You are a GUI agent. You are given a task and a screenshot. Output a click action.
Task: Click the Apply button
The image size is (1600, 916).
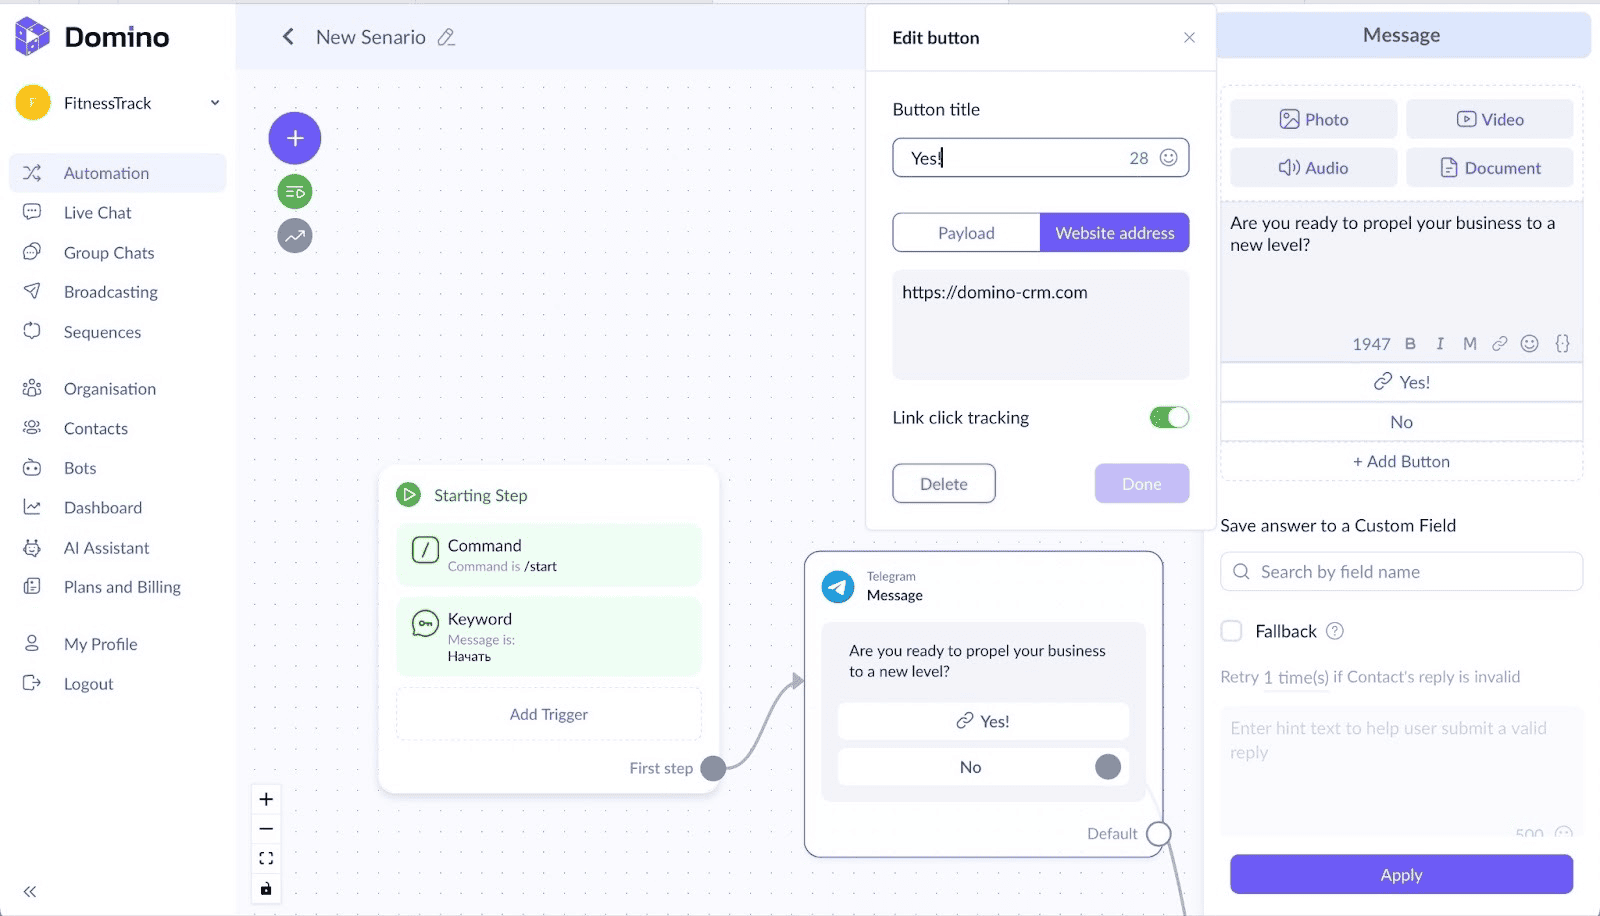(x=1401, y=875)
